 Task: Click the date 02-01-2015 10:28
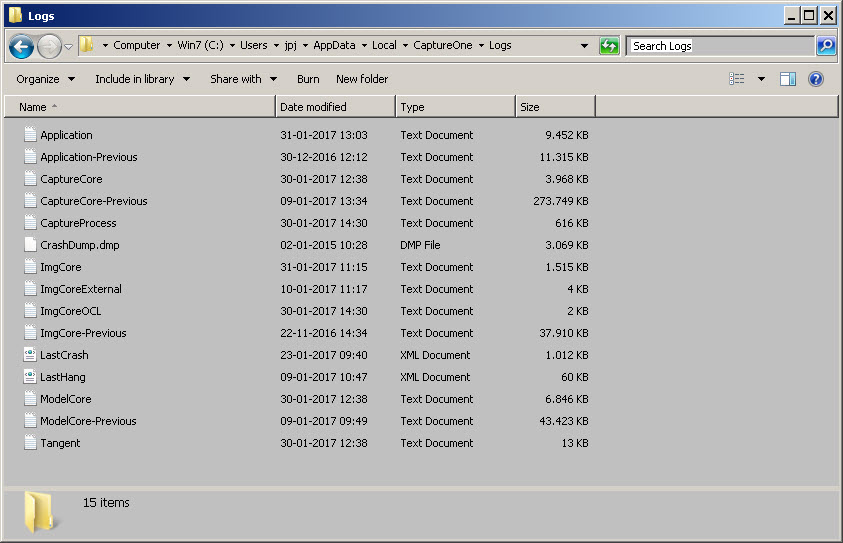coord(324,245)
